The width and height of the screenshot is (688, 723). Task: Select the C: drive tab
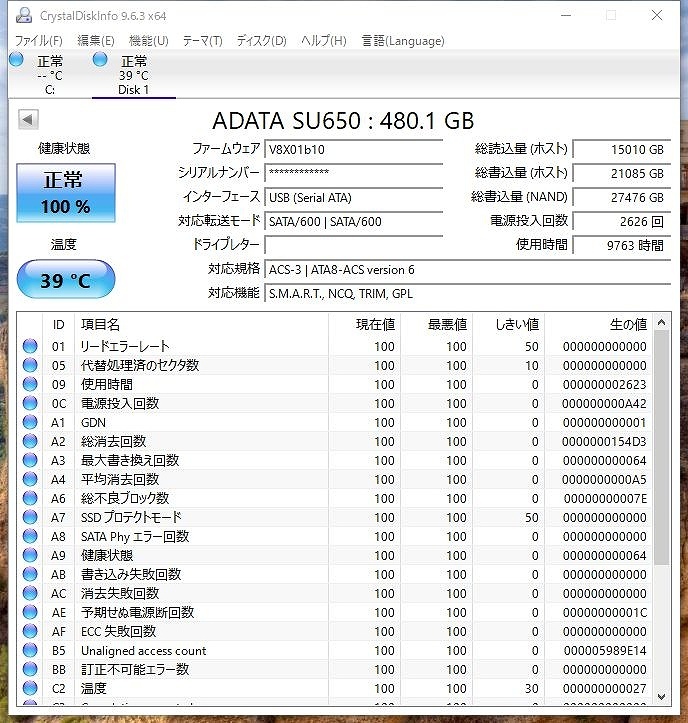(x=50, y=75)
